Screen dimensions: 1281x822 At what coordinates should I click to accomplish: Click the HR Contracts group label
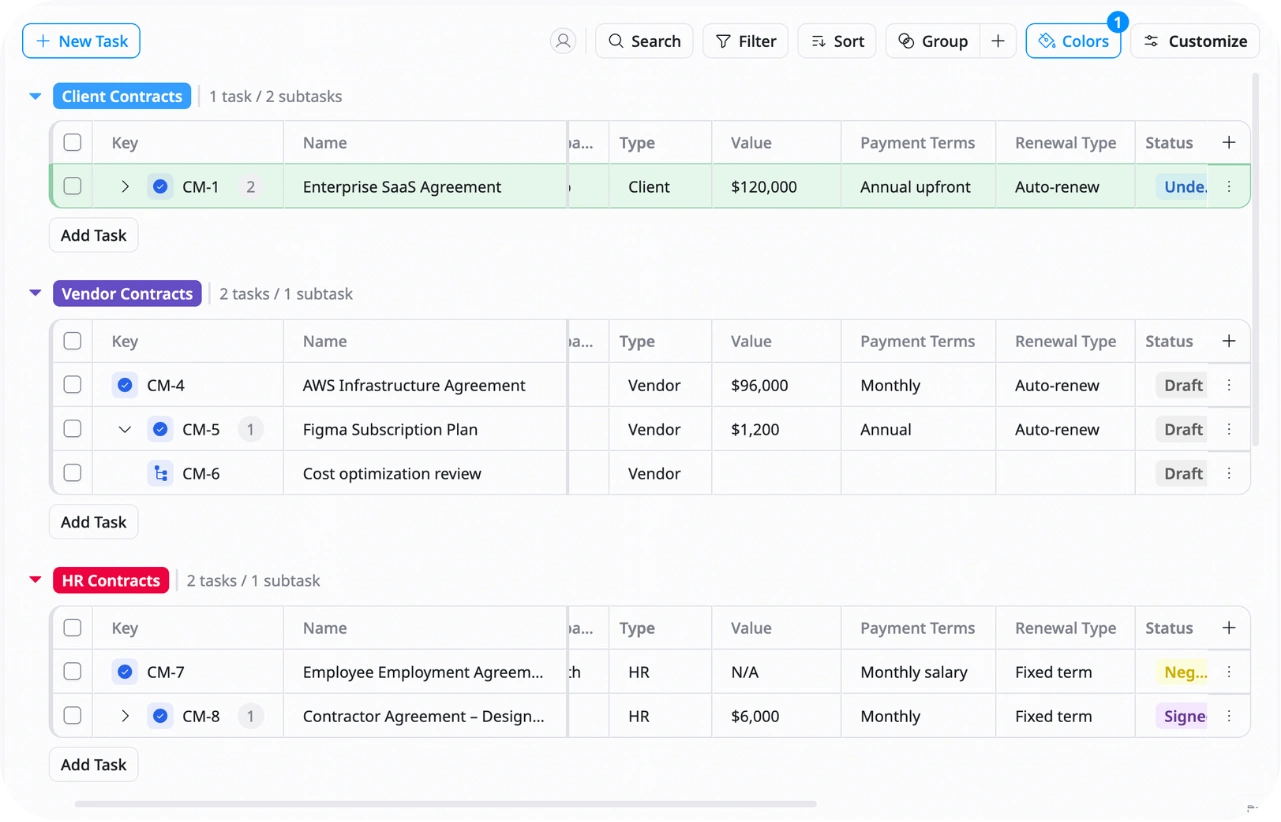click(x=111, y=580)
